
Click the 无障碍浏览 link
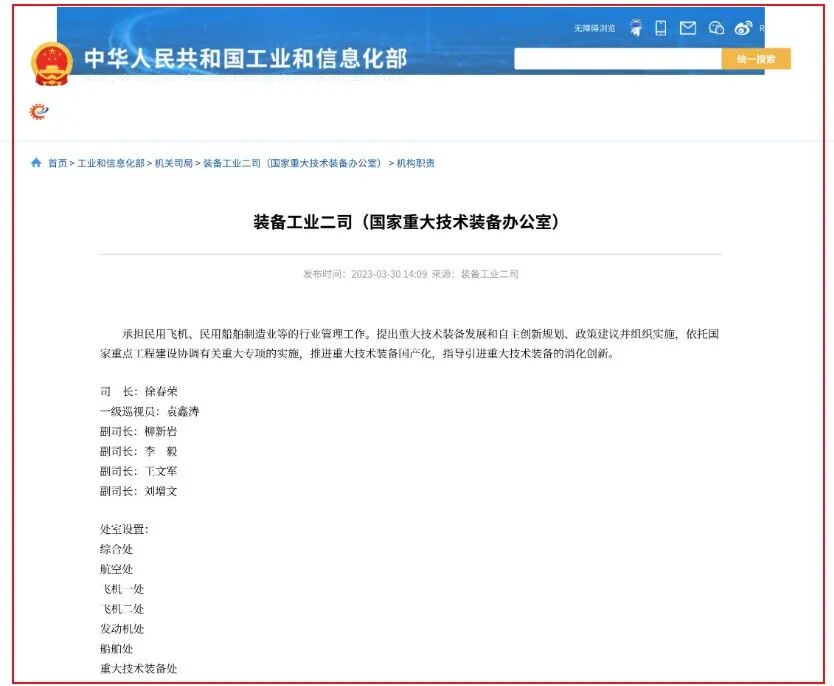coord(594,28)
